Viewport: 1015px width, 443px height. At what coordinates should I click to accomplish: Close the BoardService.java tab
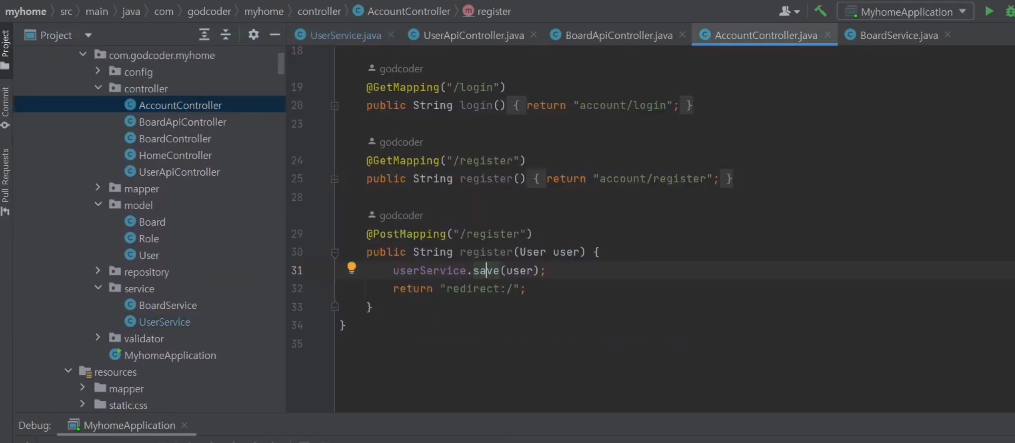(x=948, y=36)
